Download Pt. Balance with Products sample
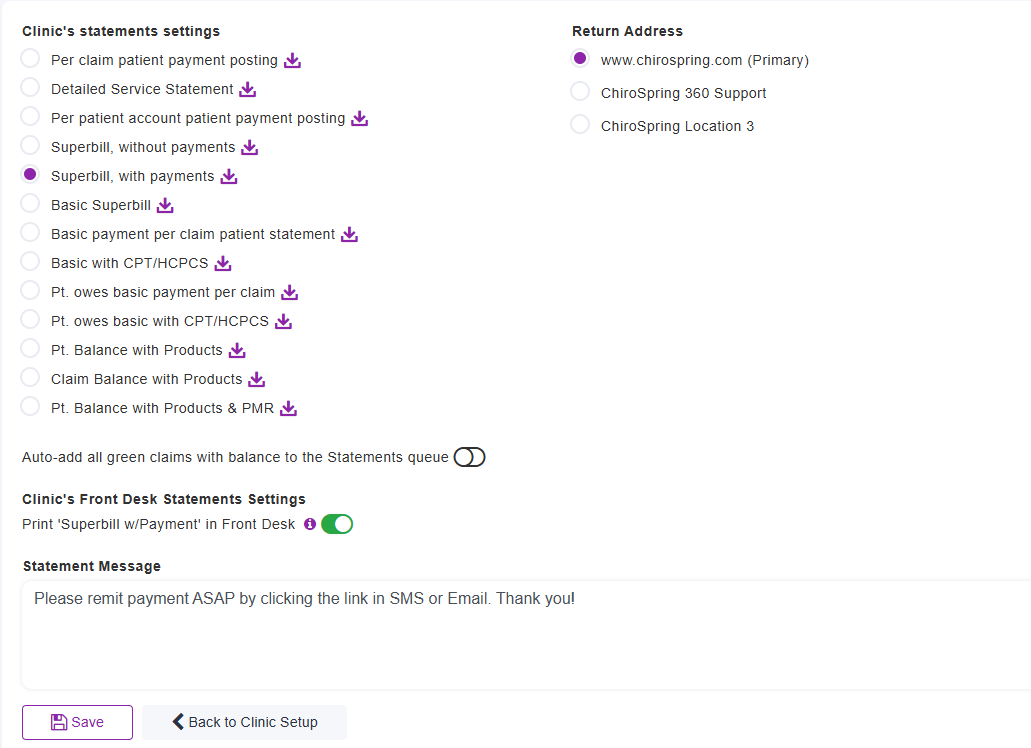This screenshot has width=1031, height=748. (x=237, y=350)
